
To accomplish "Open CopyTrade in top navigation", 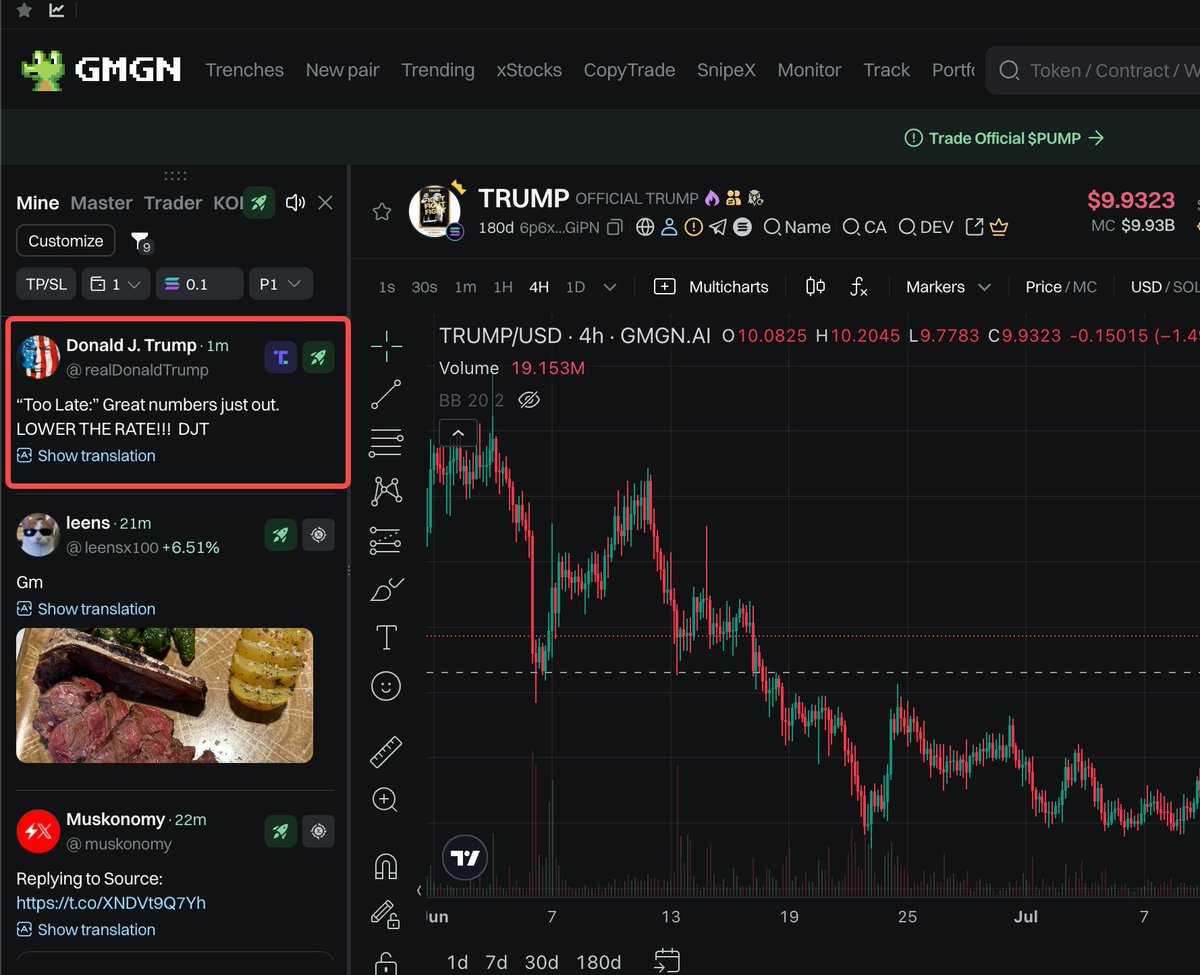I will click(629, 70).
